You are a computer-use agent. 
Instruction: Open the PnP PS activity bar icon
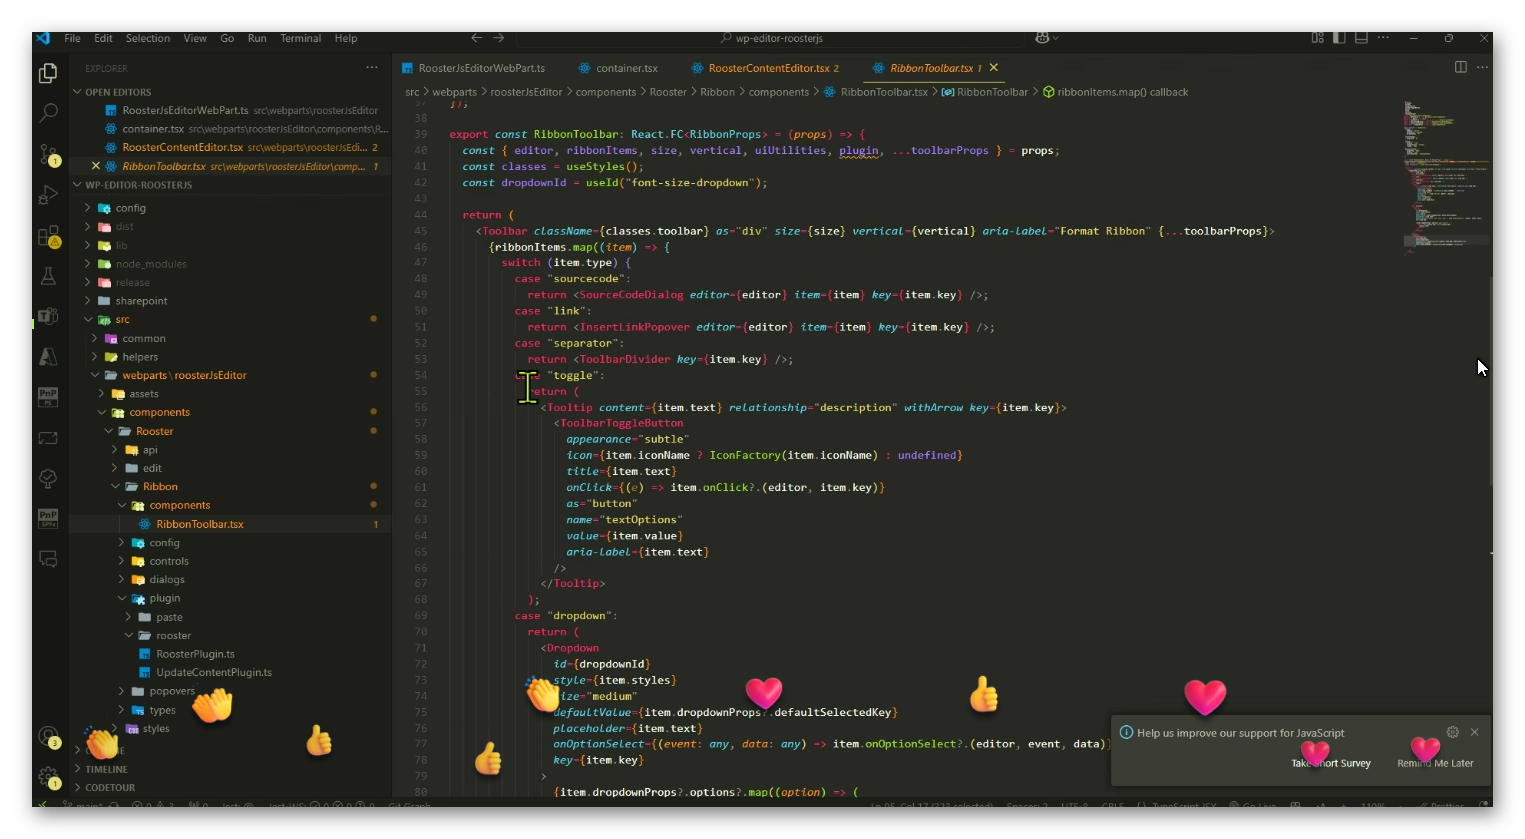pos(48,397)
